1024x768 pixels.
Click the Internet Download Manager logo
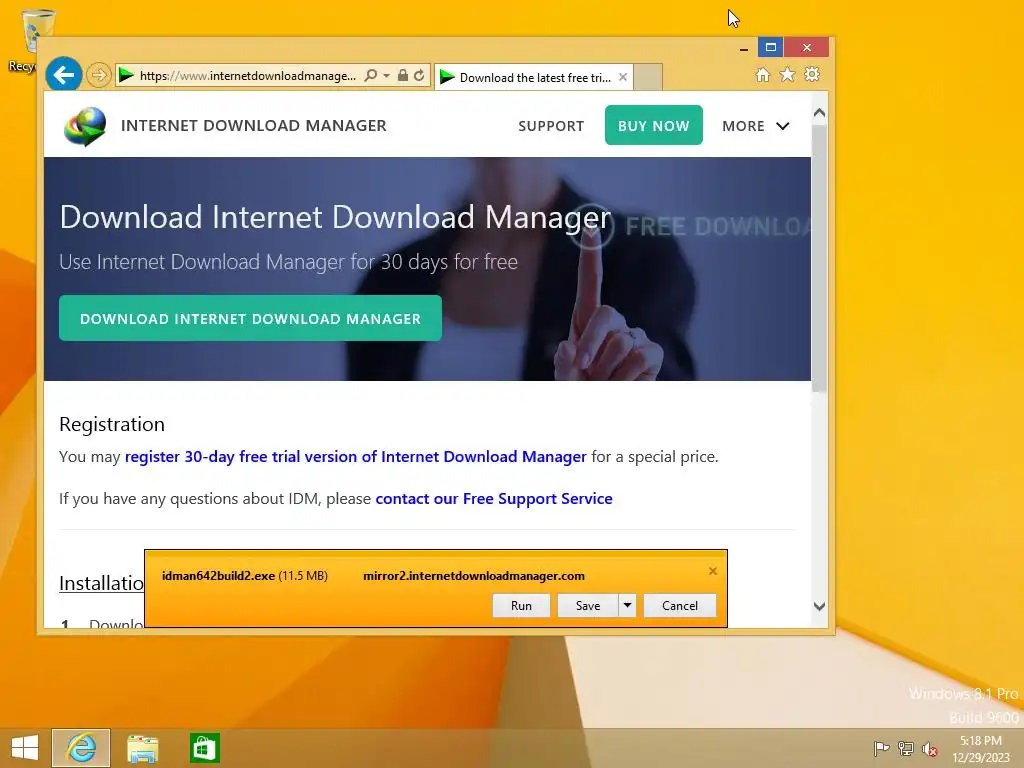85,126
